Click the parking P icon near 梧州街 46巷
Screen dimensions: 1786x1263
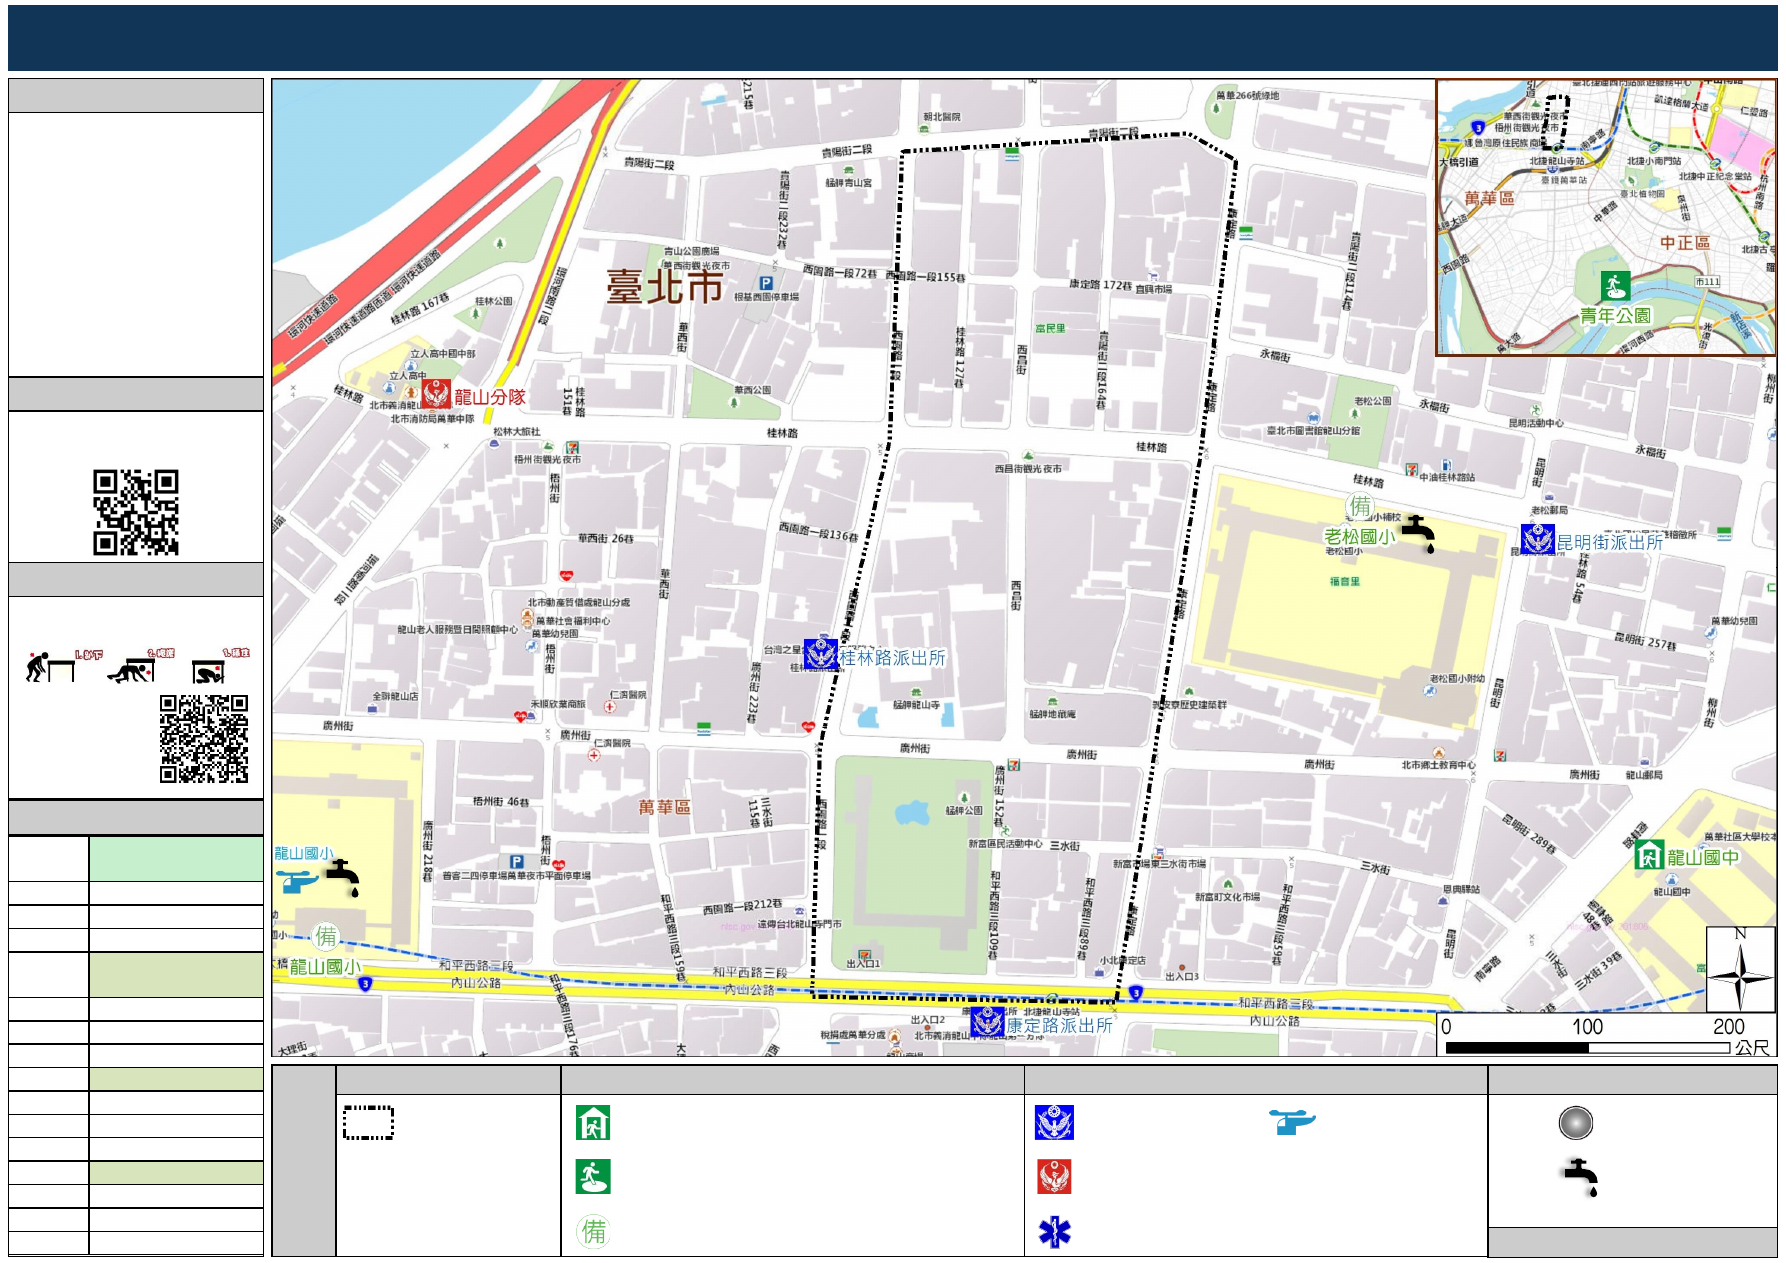(x=516, y=861)
